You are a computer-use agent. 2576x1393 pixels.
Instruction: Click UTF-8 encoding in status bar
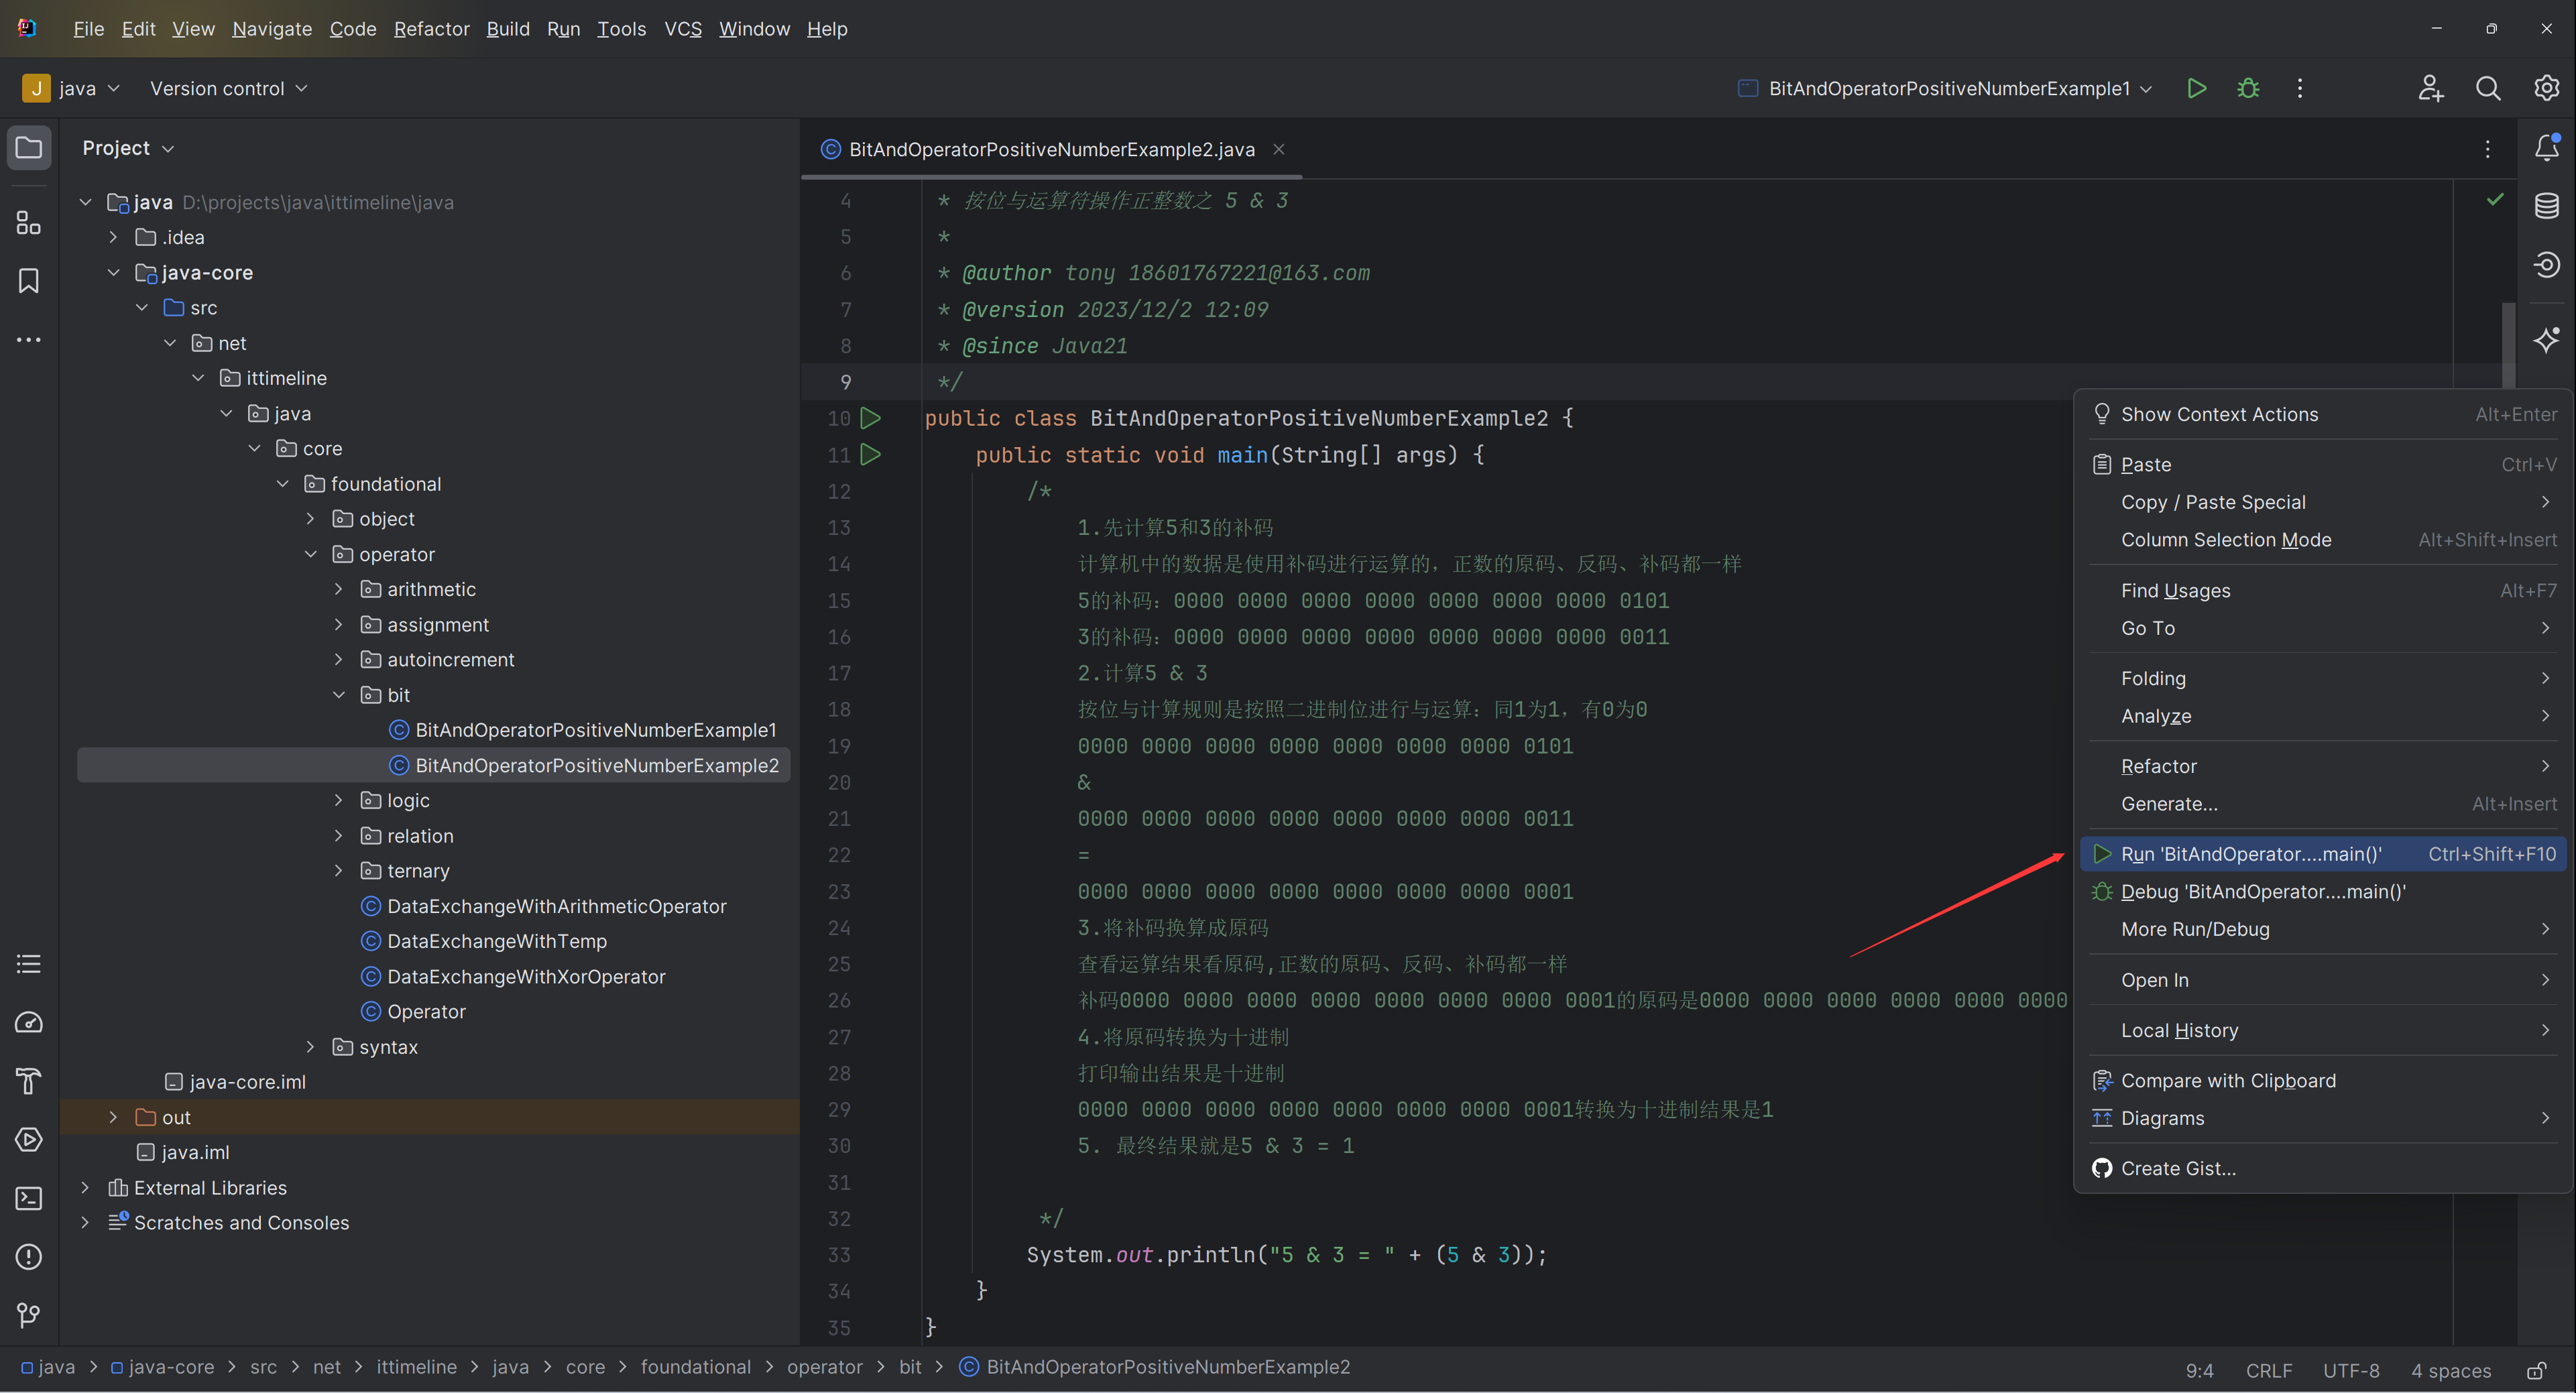tap(2351, 1370)
